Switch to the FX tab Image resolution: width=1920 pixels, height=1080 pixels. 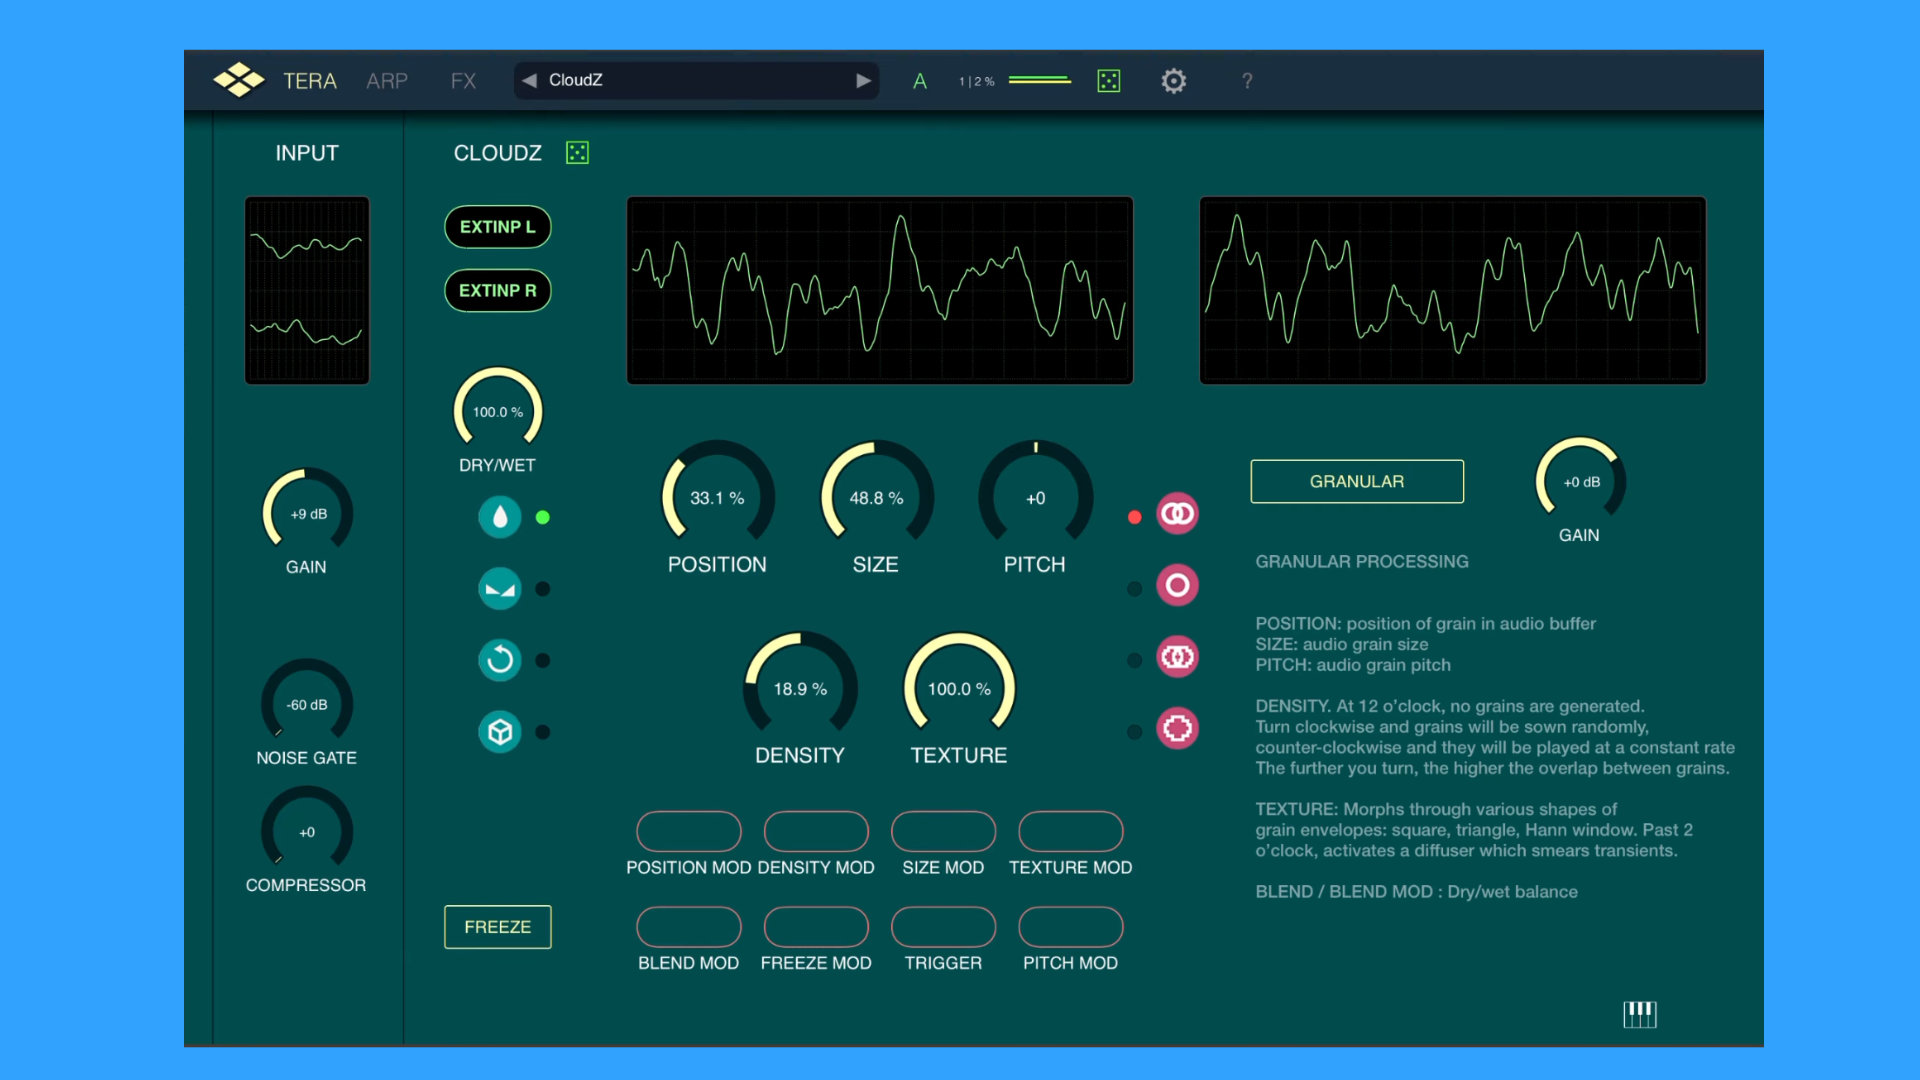(x=463, y=81)
